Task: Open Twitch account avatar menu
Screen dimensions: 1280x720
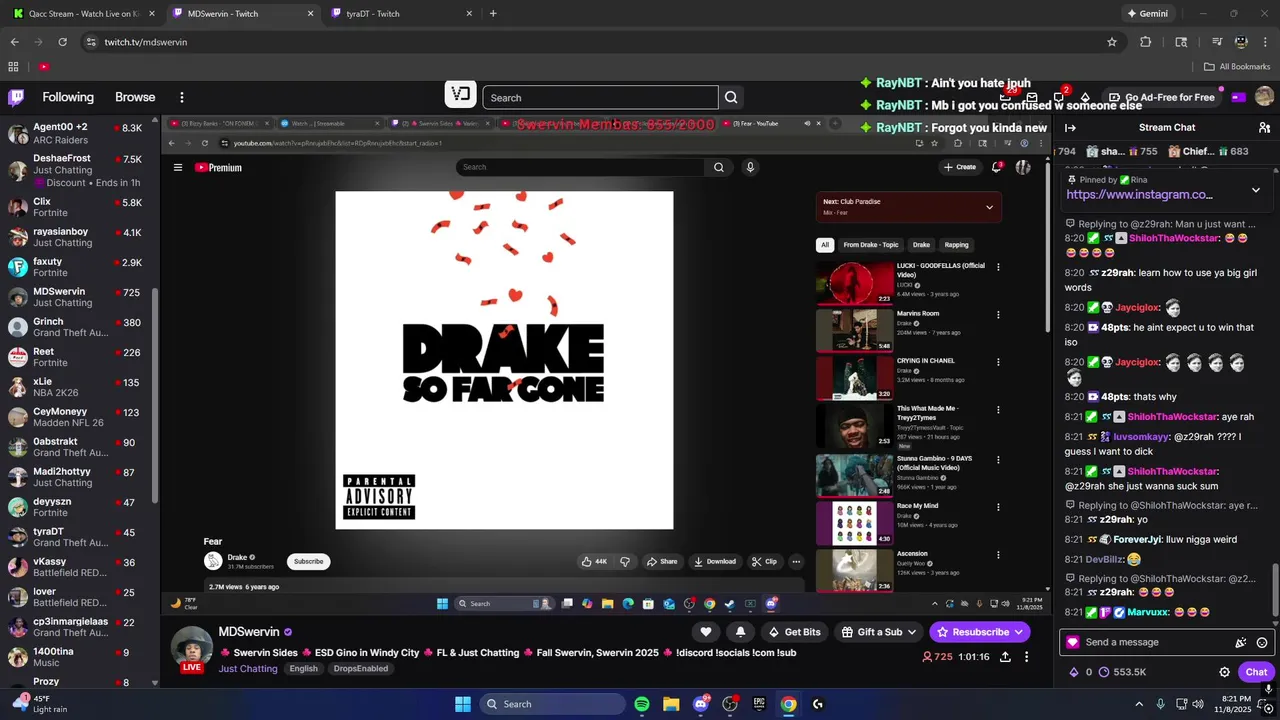Action: [1264, 97]
